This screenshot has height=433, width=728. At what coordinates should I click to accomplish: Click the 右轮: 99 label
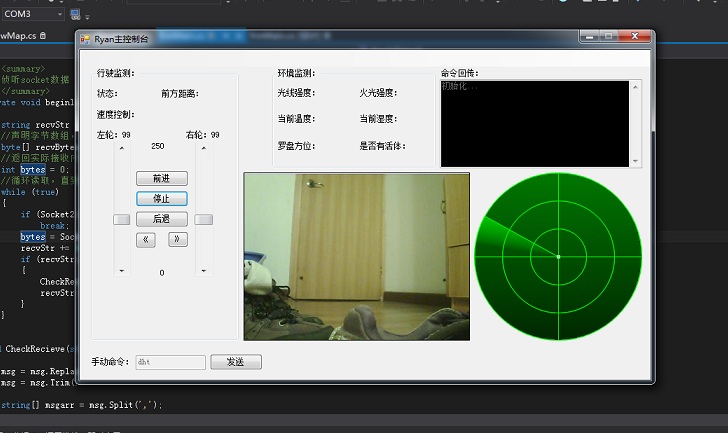[x=202, y=135]
